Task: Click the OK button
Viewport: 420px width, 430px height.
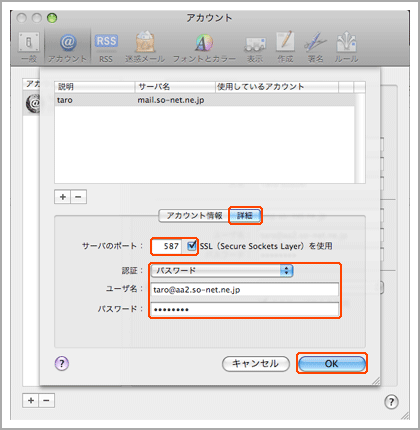Action: [x=332, y=363]
